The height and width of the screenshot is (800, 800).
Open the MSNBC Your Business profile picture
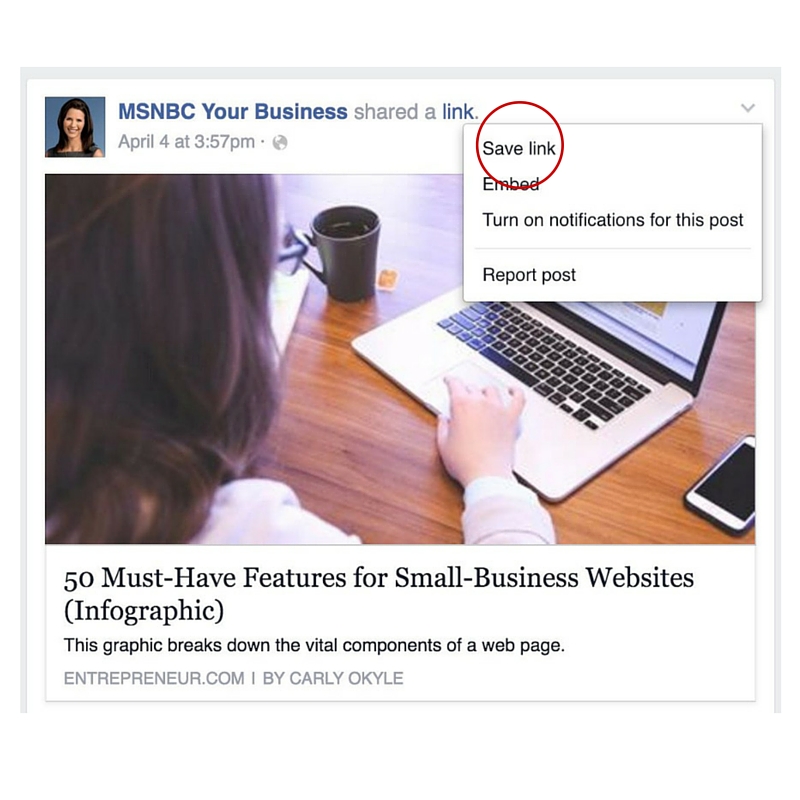[x=75, y=127]
